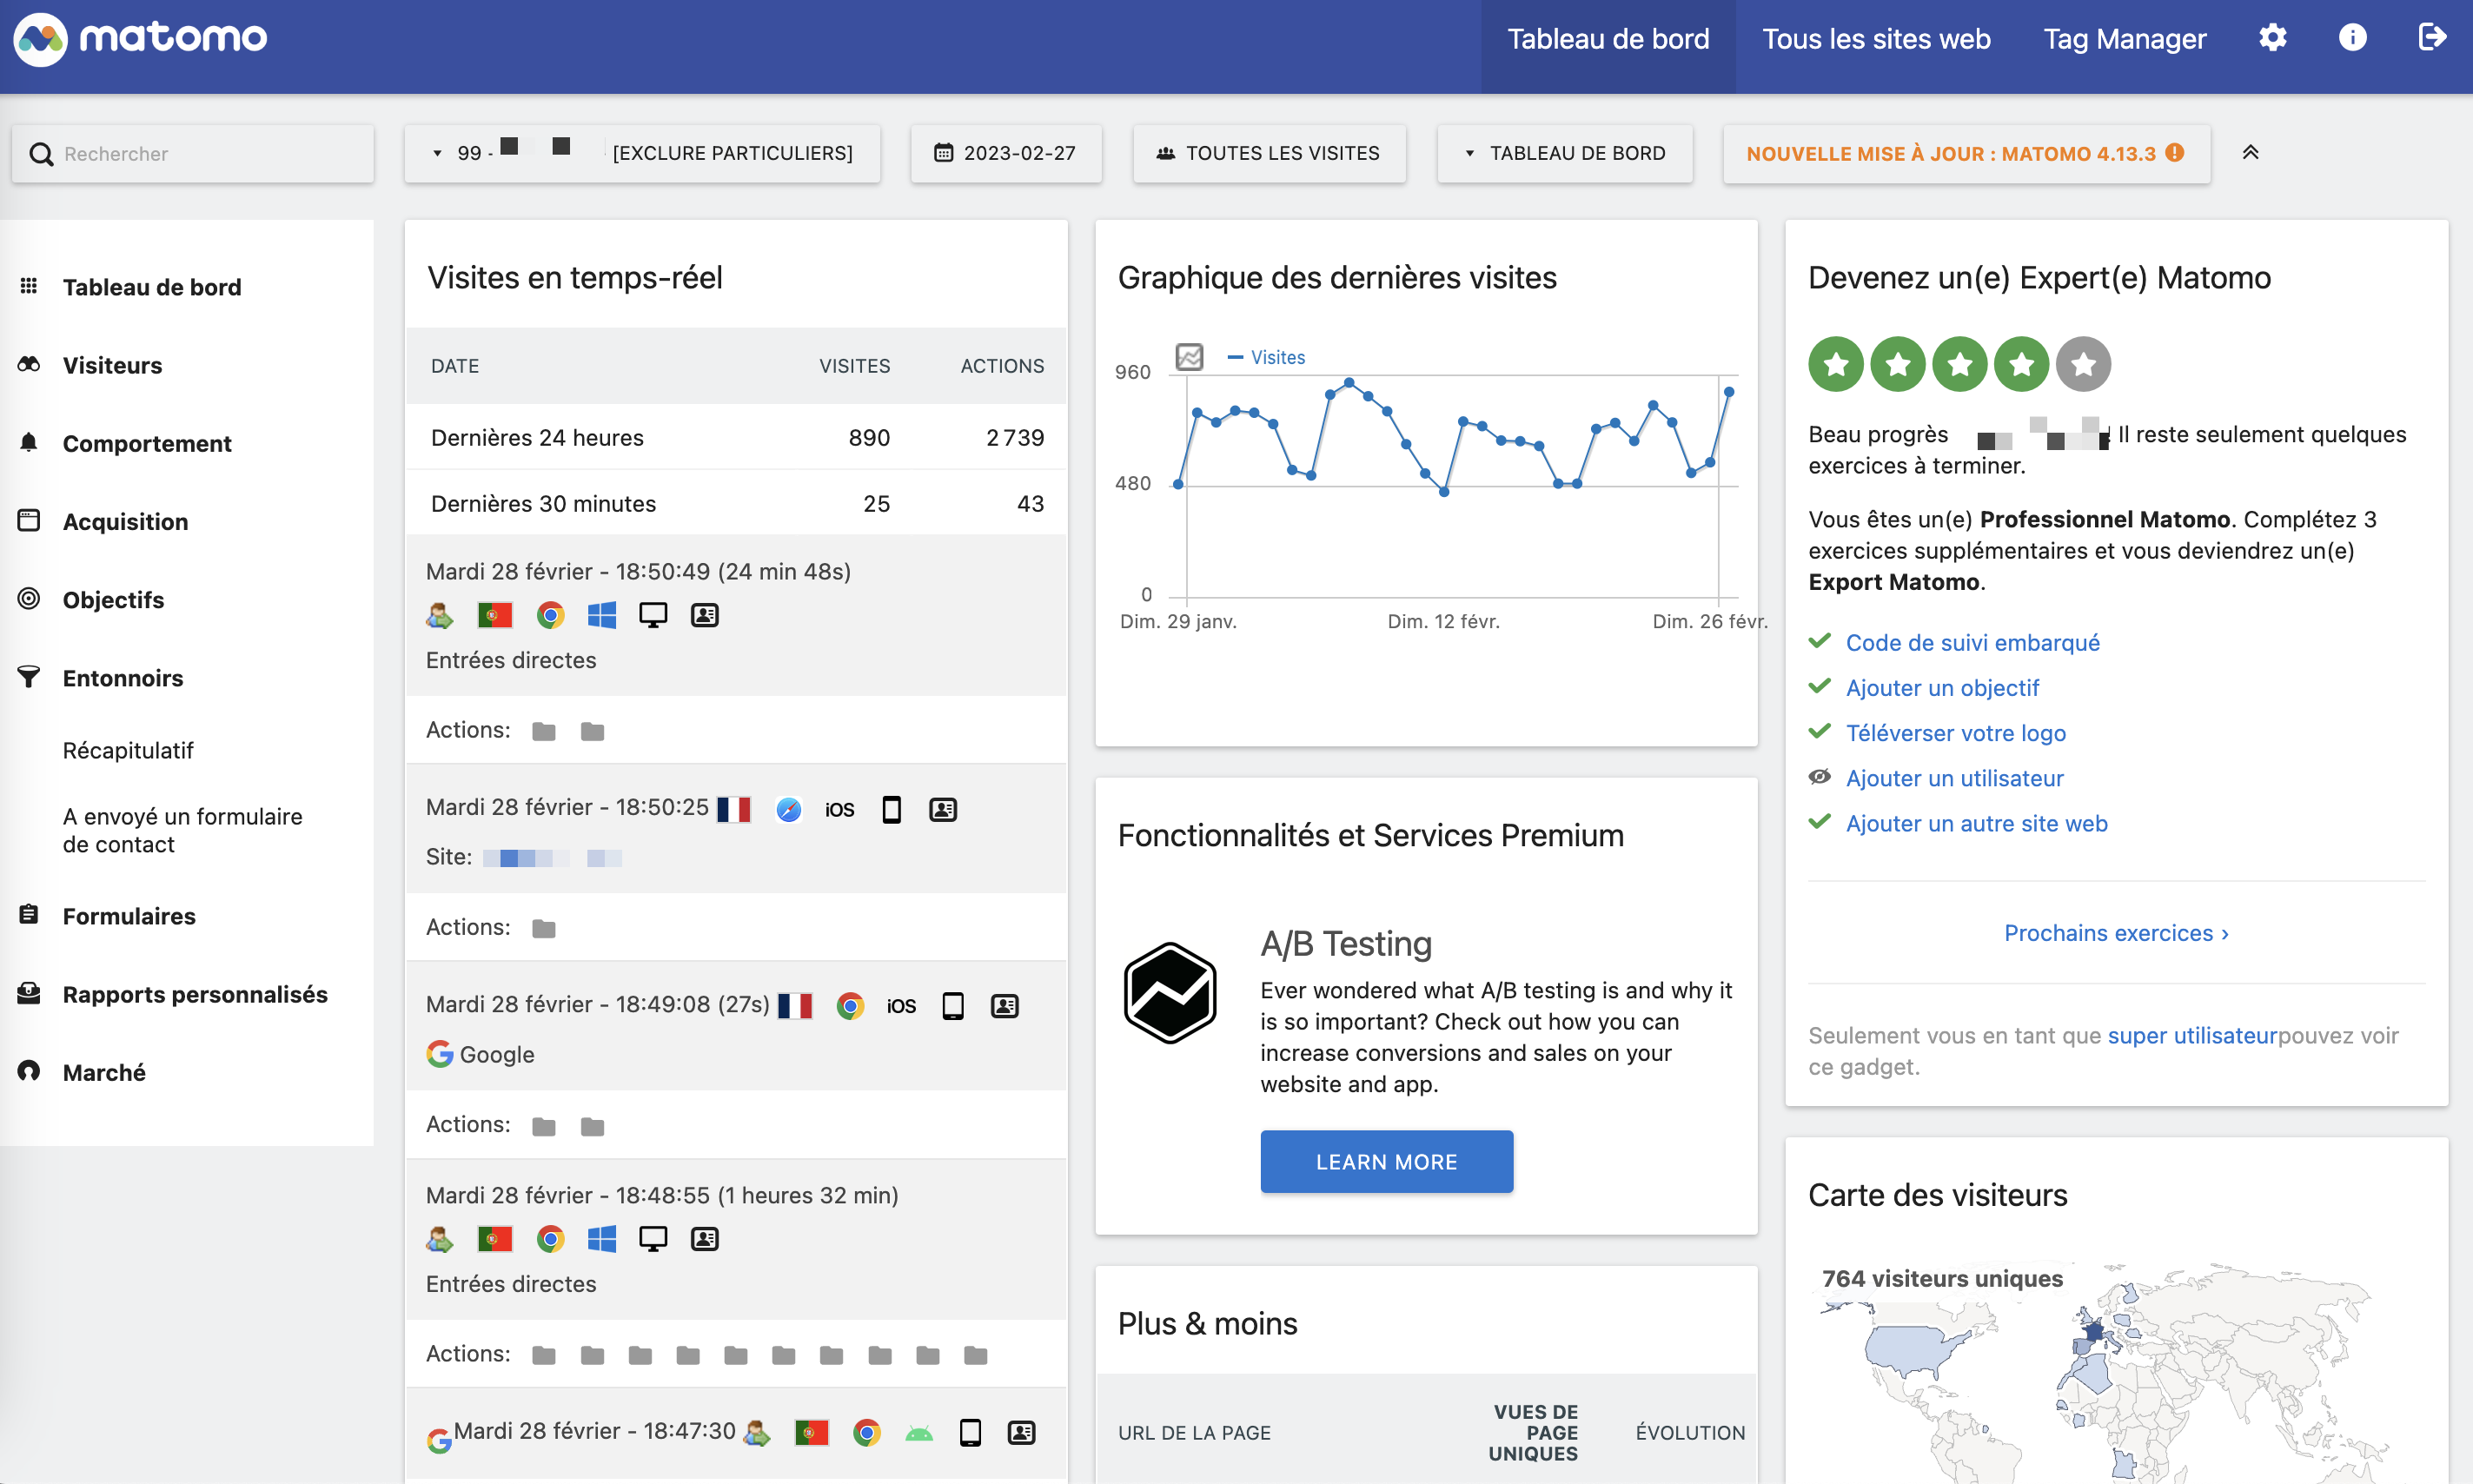Click the Objectifs target icon
Screen dimensions: 2473x1484
(x=29, y=598)
